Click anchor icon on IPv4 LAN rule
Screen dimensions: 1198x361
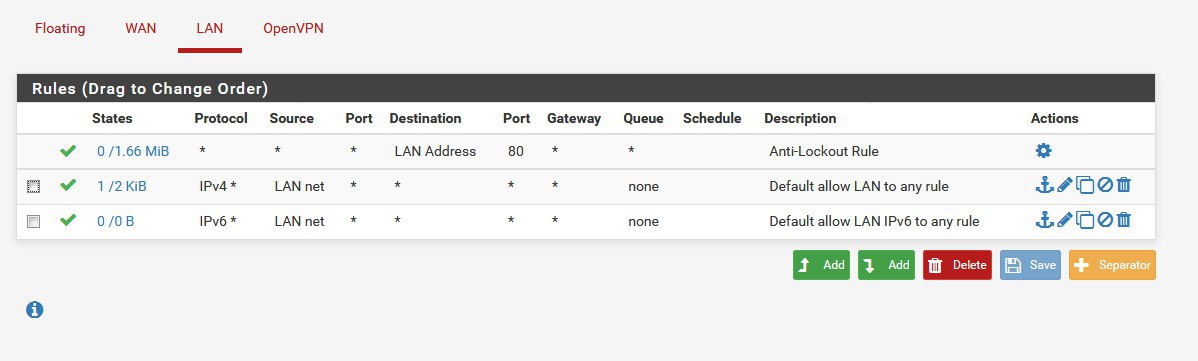click(x=1044, y=185)
